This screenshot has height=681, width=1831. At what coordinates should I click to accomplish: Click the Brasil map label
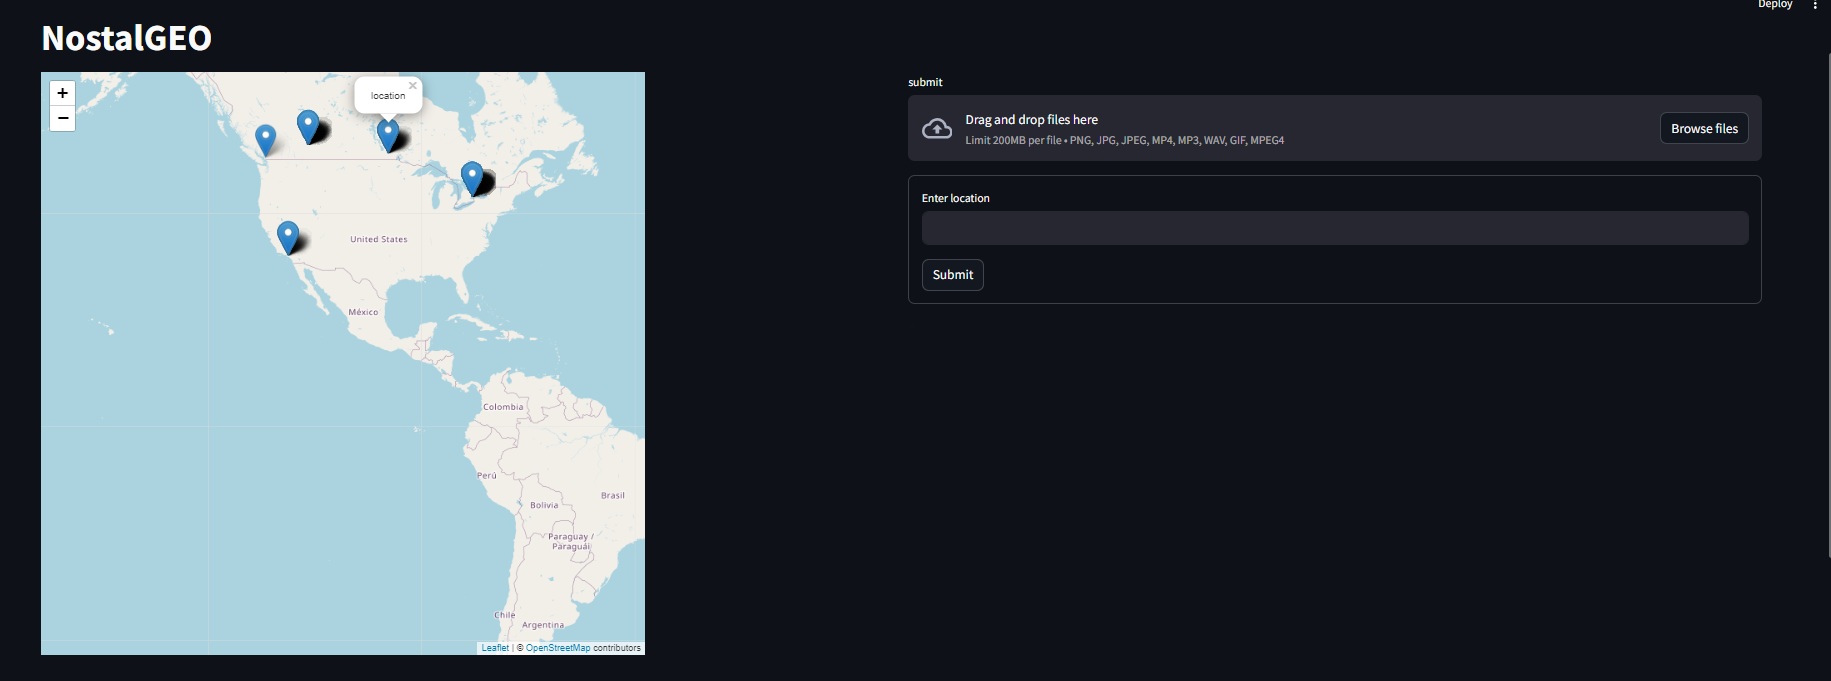[x=613, y=495]
